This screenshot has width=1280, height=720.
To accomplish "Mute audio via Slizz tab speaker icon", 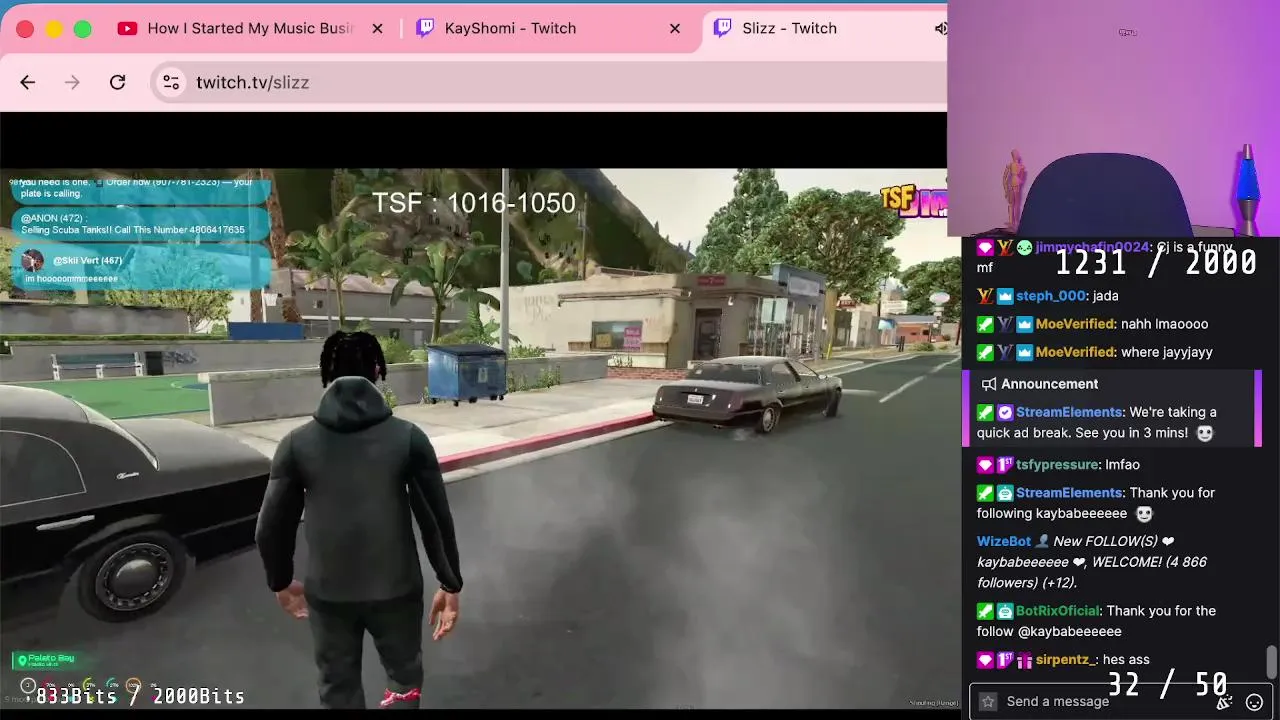I will 940,28.
